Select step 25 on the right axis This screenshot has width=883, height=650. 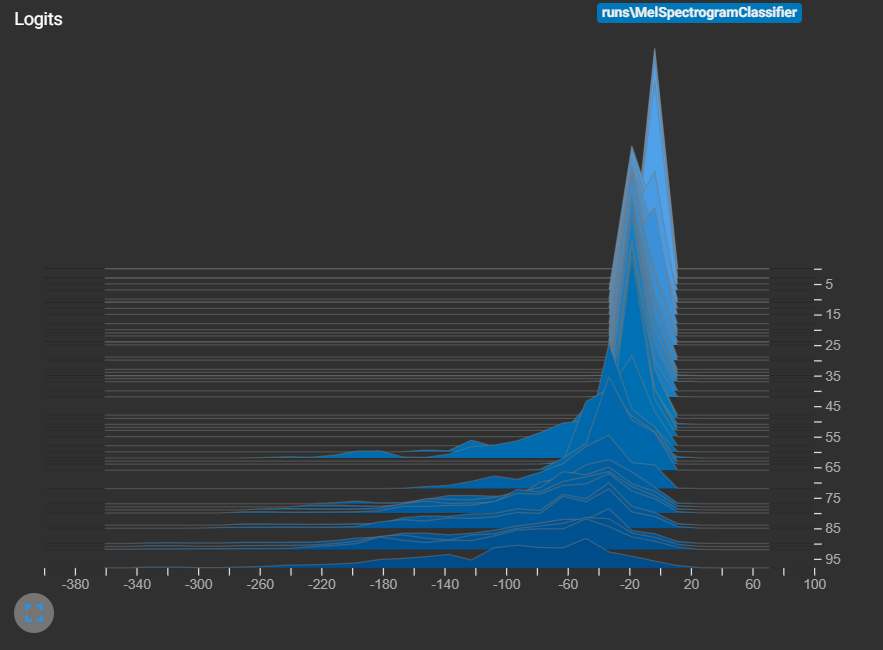(x=831, y=345)
